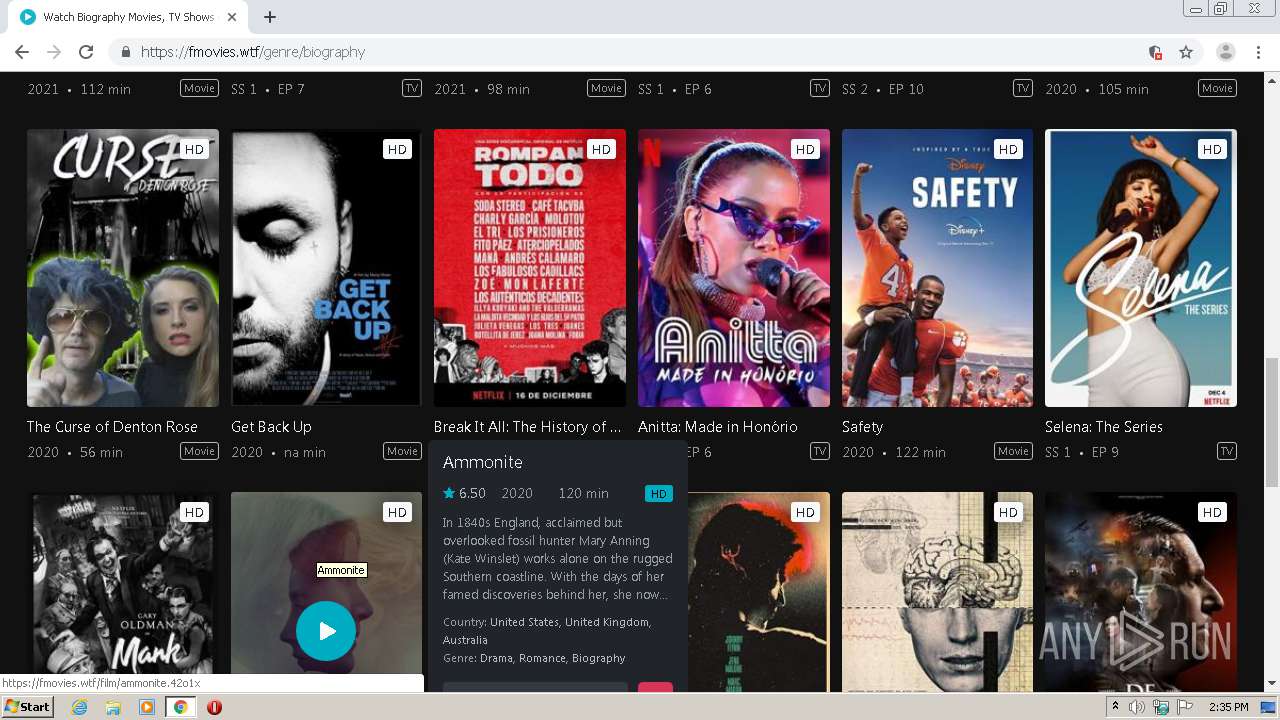Open the Safety movie poster

tap(937, 268)
